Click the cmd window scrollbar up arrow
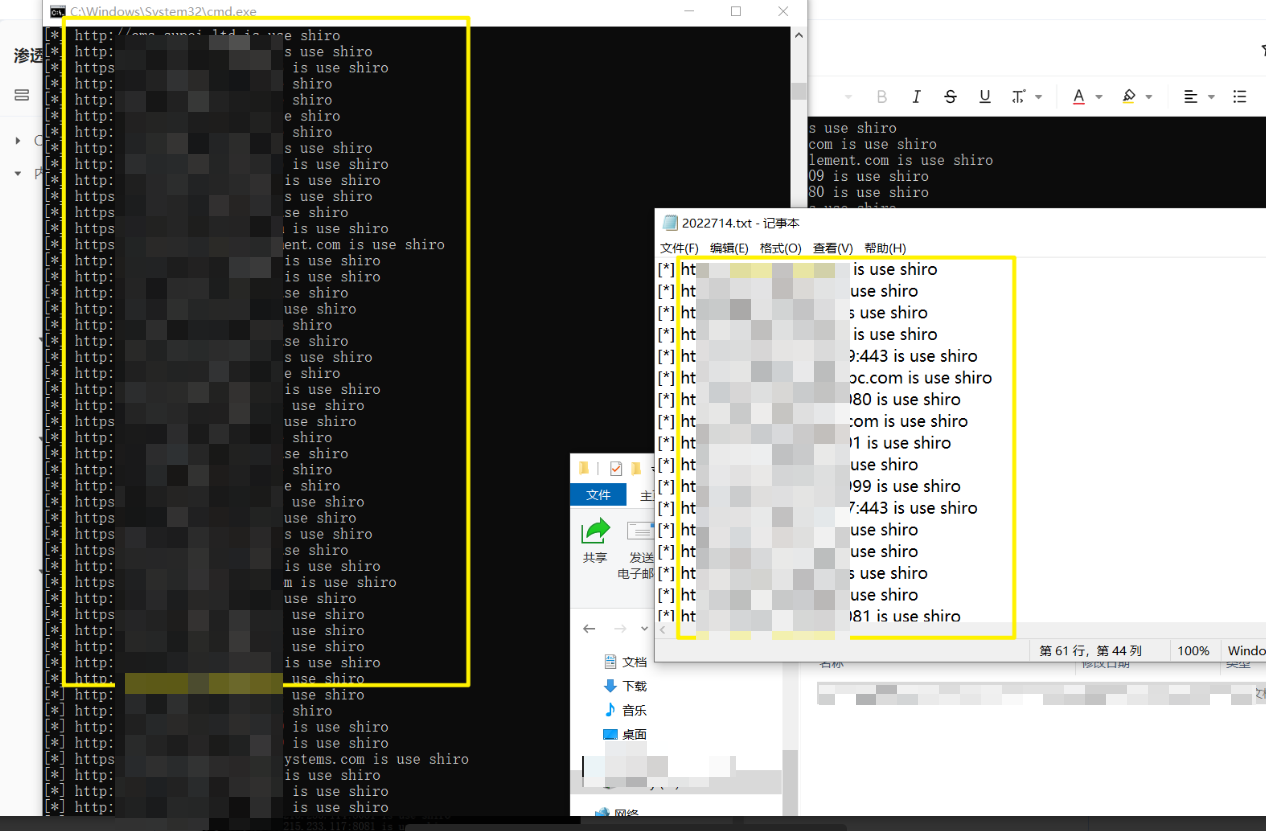The image size is (1266, 831). [x=798, y=35]
